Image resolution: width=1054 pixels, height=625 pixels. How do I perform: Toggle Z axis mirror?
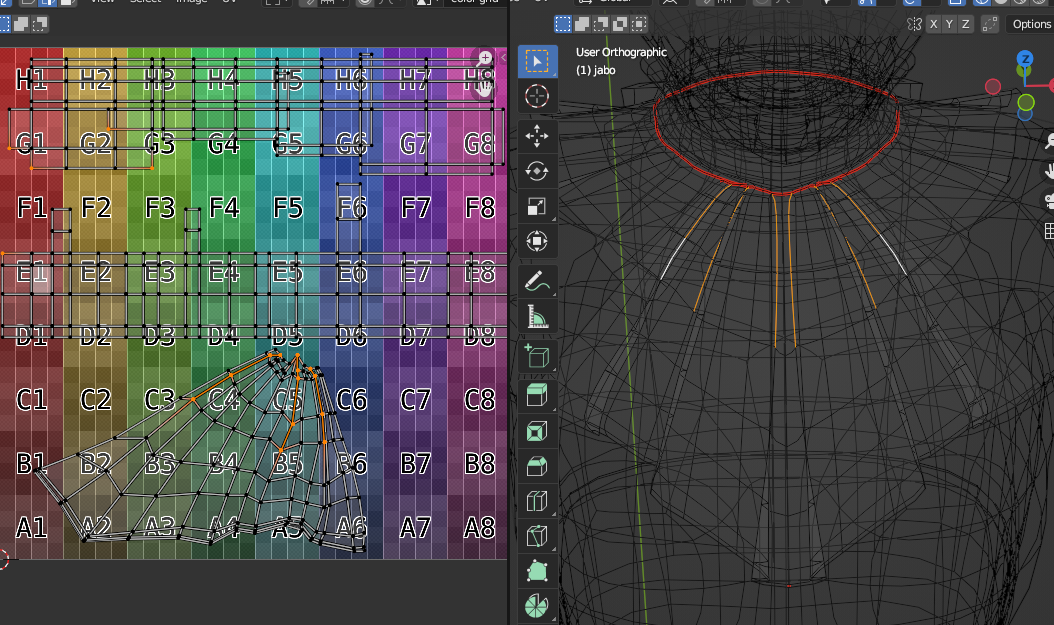965,24
